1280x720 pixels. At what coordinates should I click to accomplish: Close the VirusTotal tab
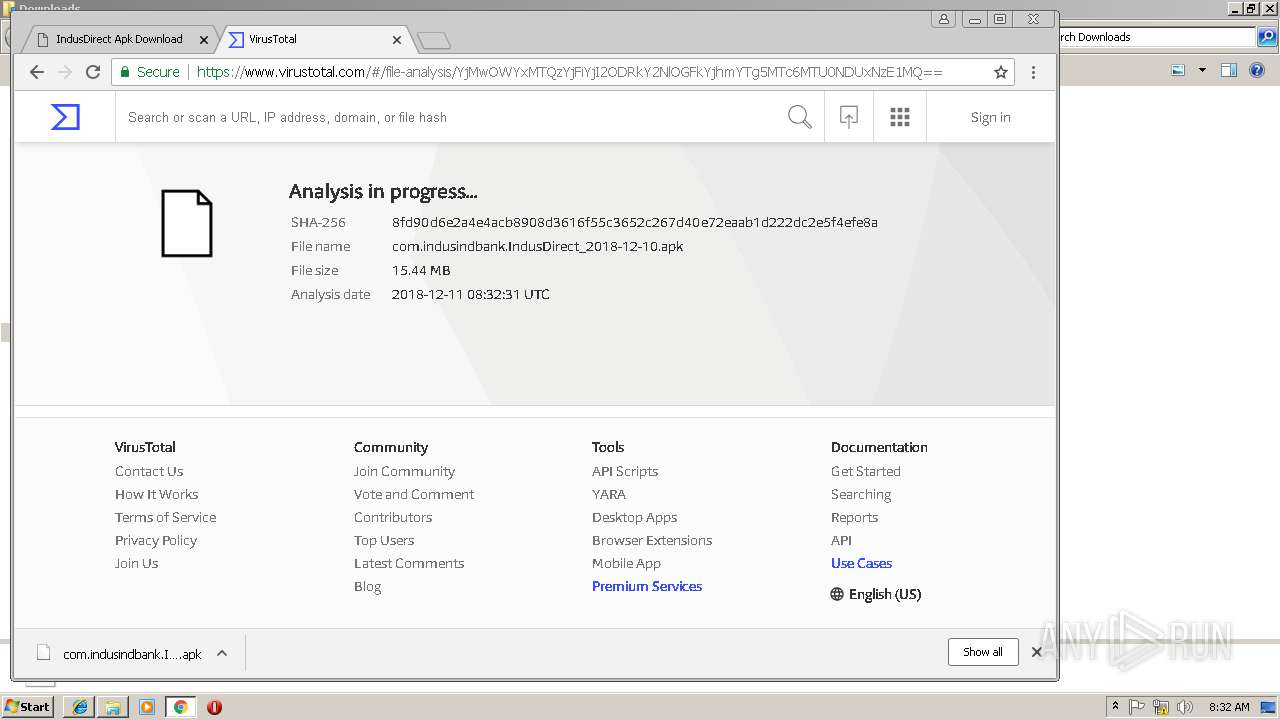[397, 40]
